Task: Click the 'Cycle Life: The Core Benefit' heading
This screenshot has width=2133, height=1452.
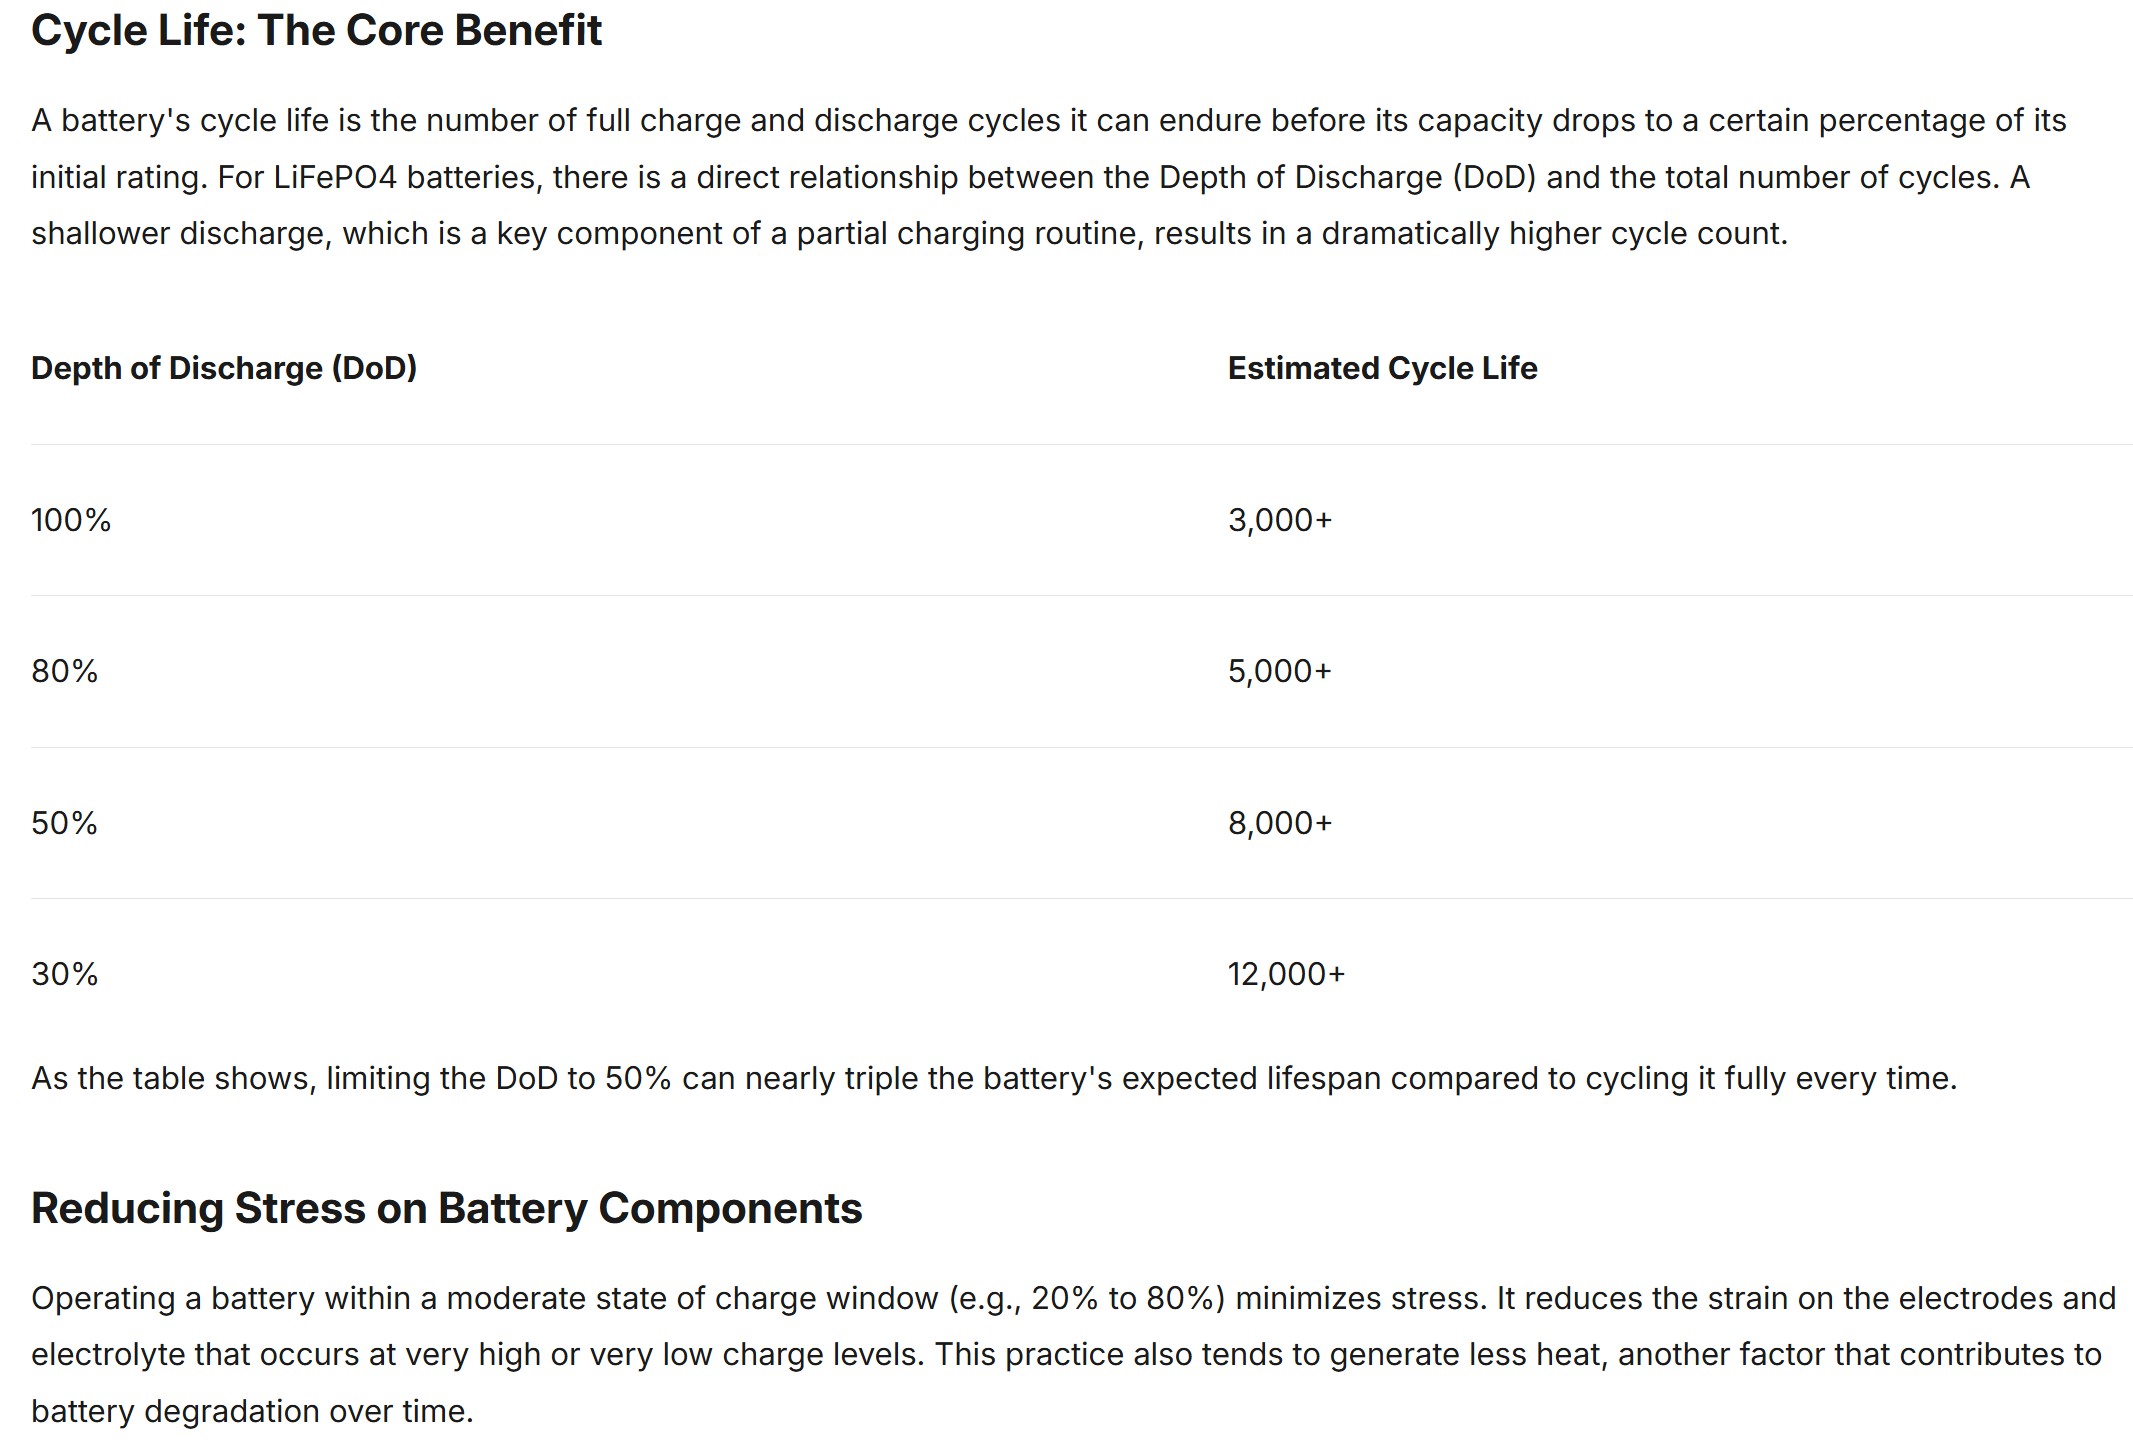Action: point(316,31)
